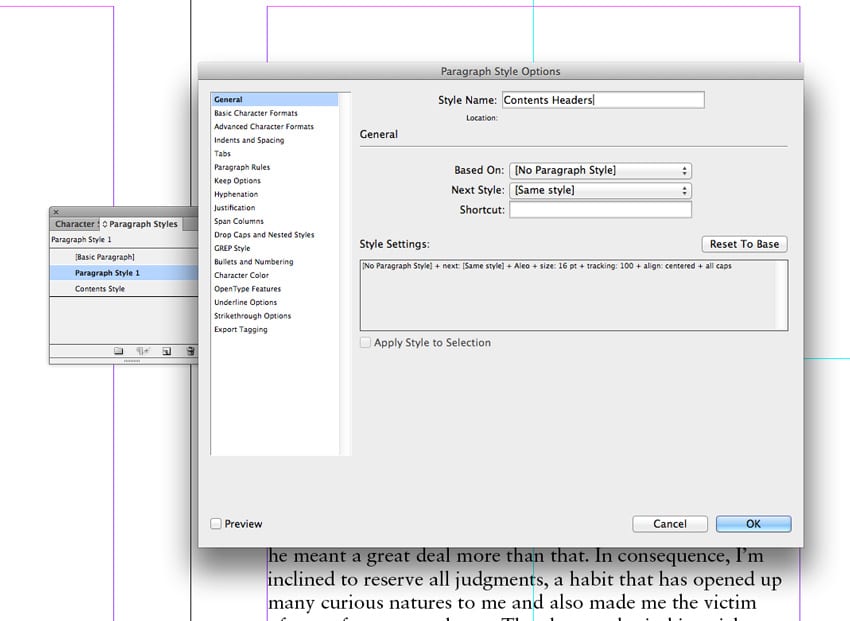The image size is (850, 621).
Task: Toggle Apply Style to Selection checkbox
Action: coord(365,342)
